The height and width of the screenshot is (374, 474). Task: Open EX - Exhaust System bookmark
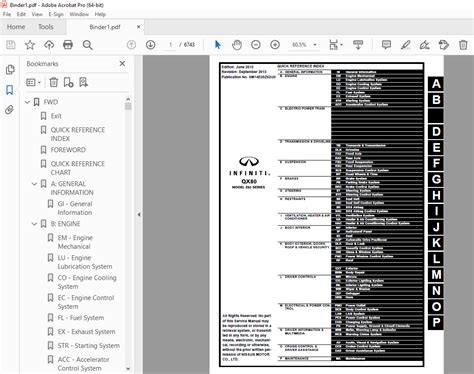(86, 332)
